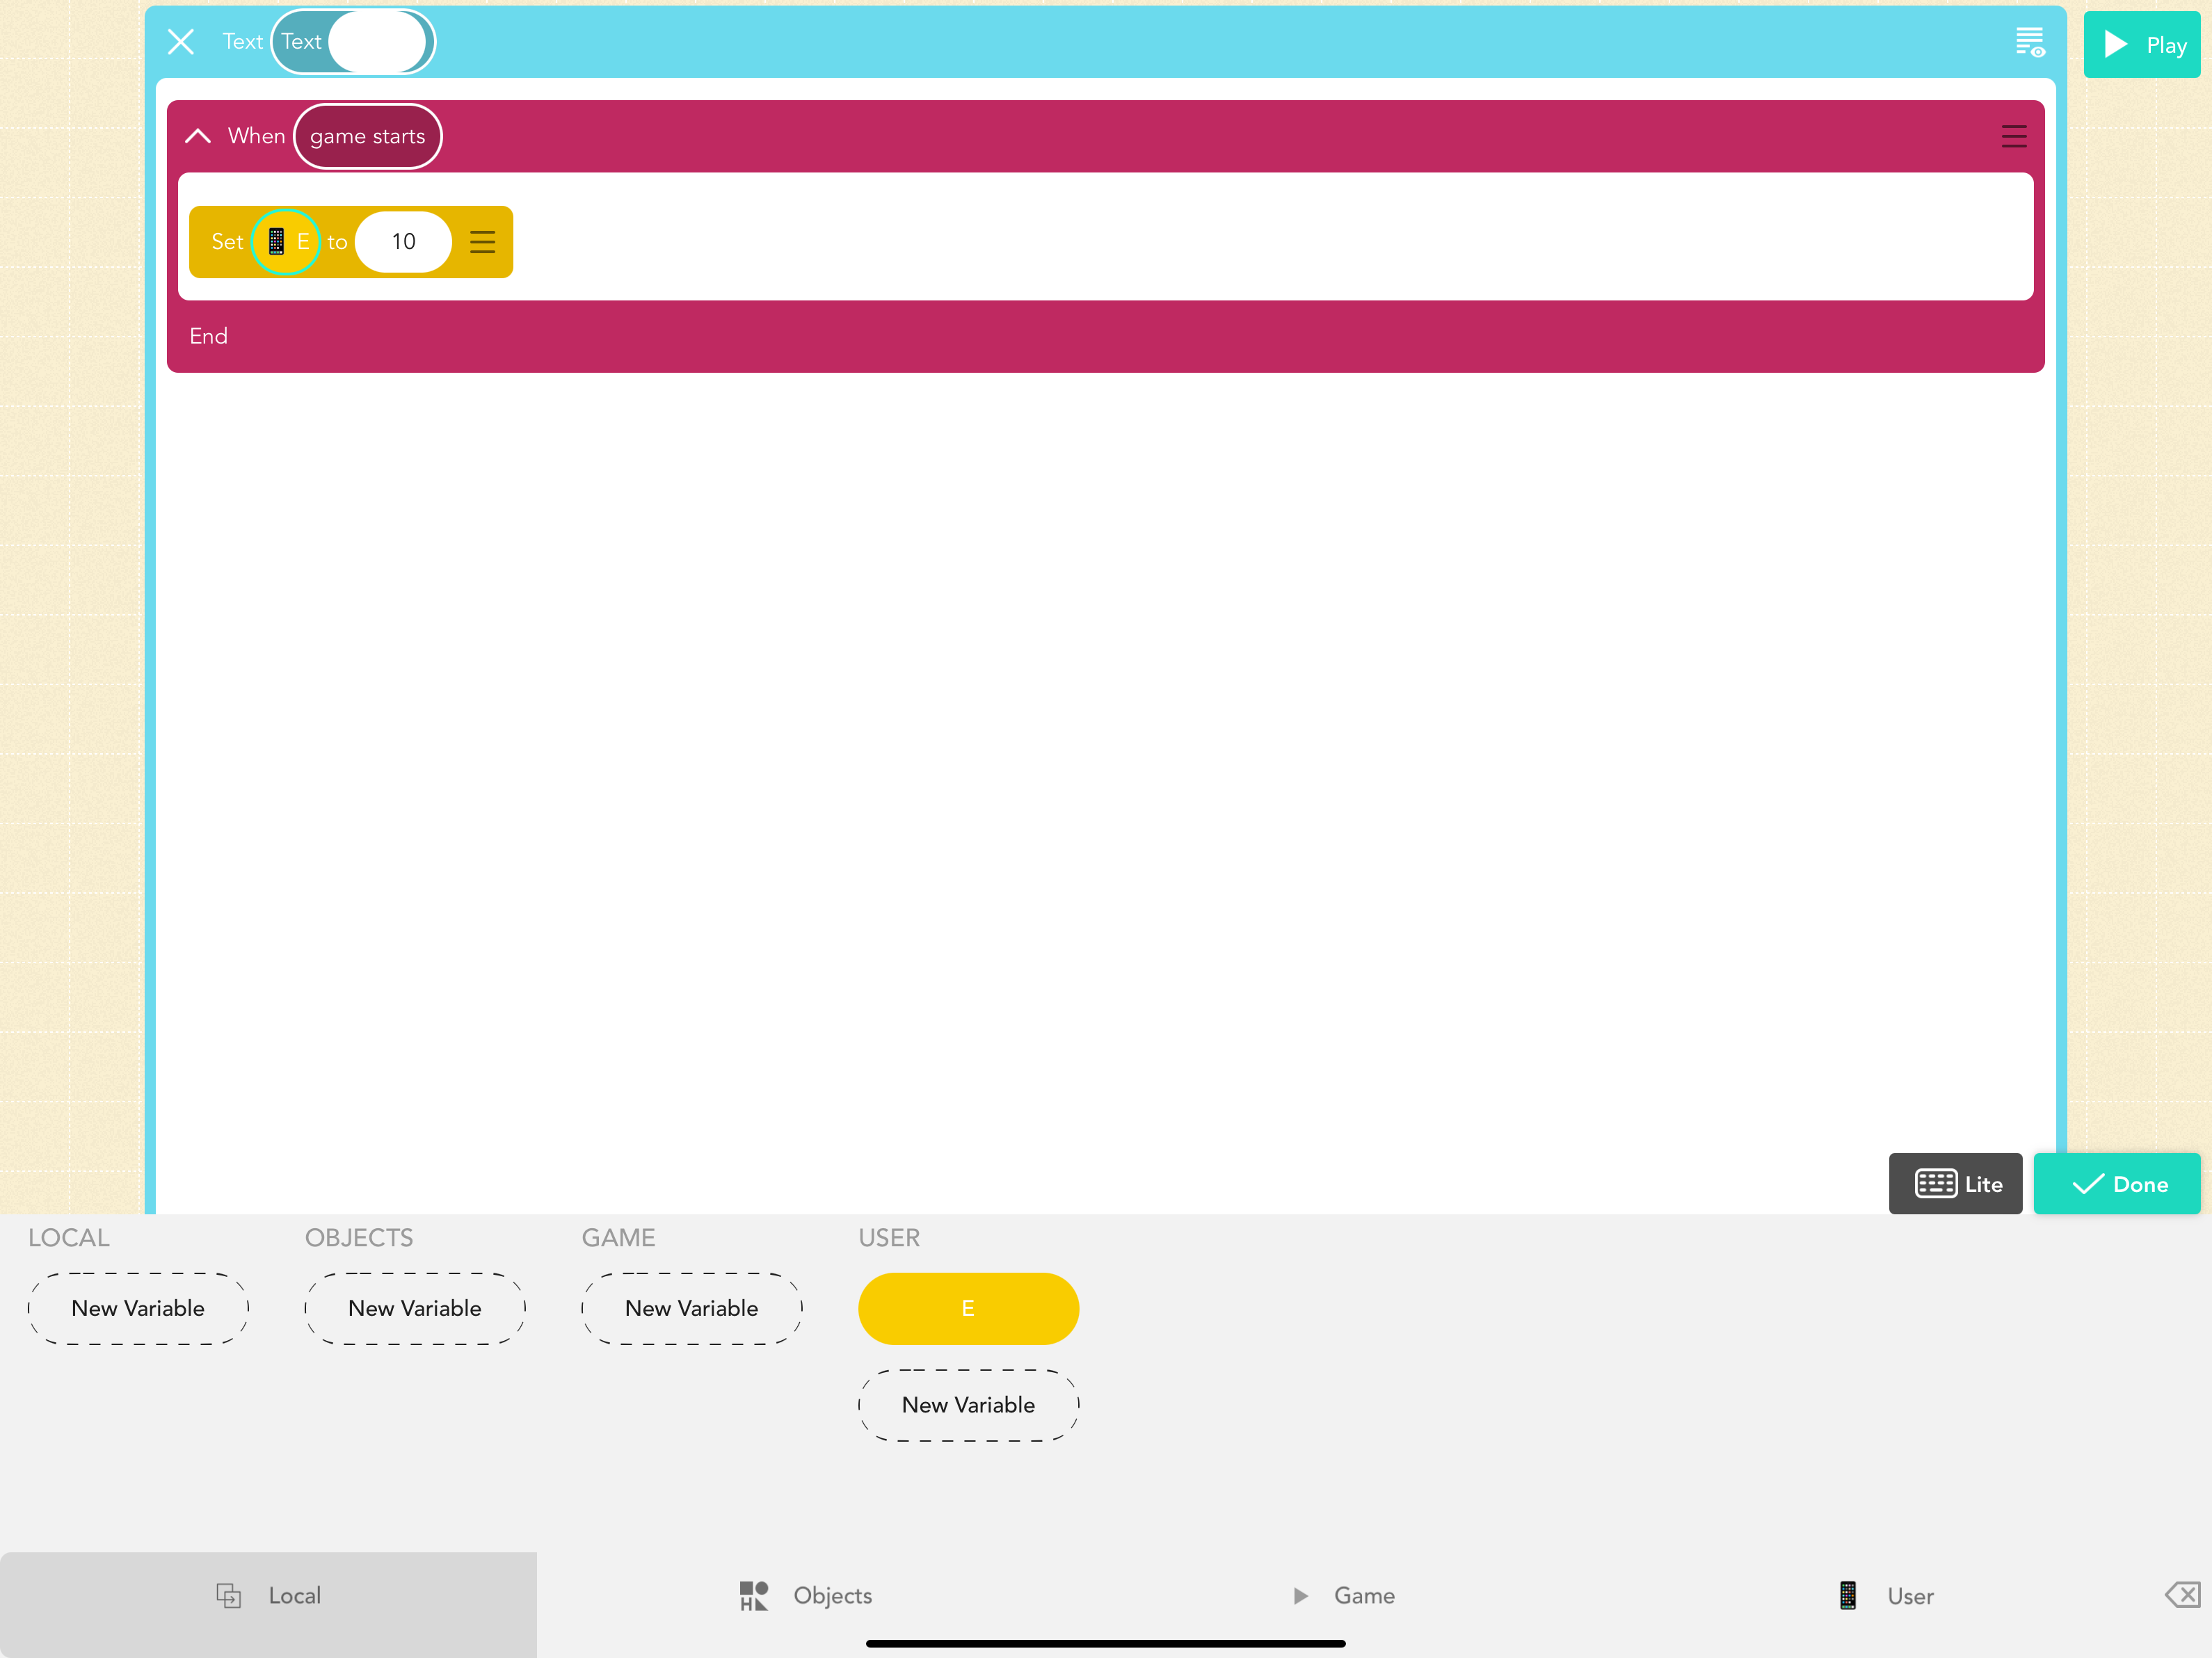Edit the value 10 in Set block
The width and height of the screenshot is (2212, 1658).
coord(403,242)
